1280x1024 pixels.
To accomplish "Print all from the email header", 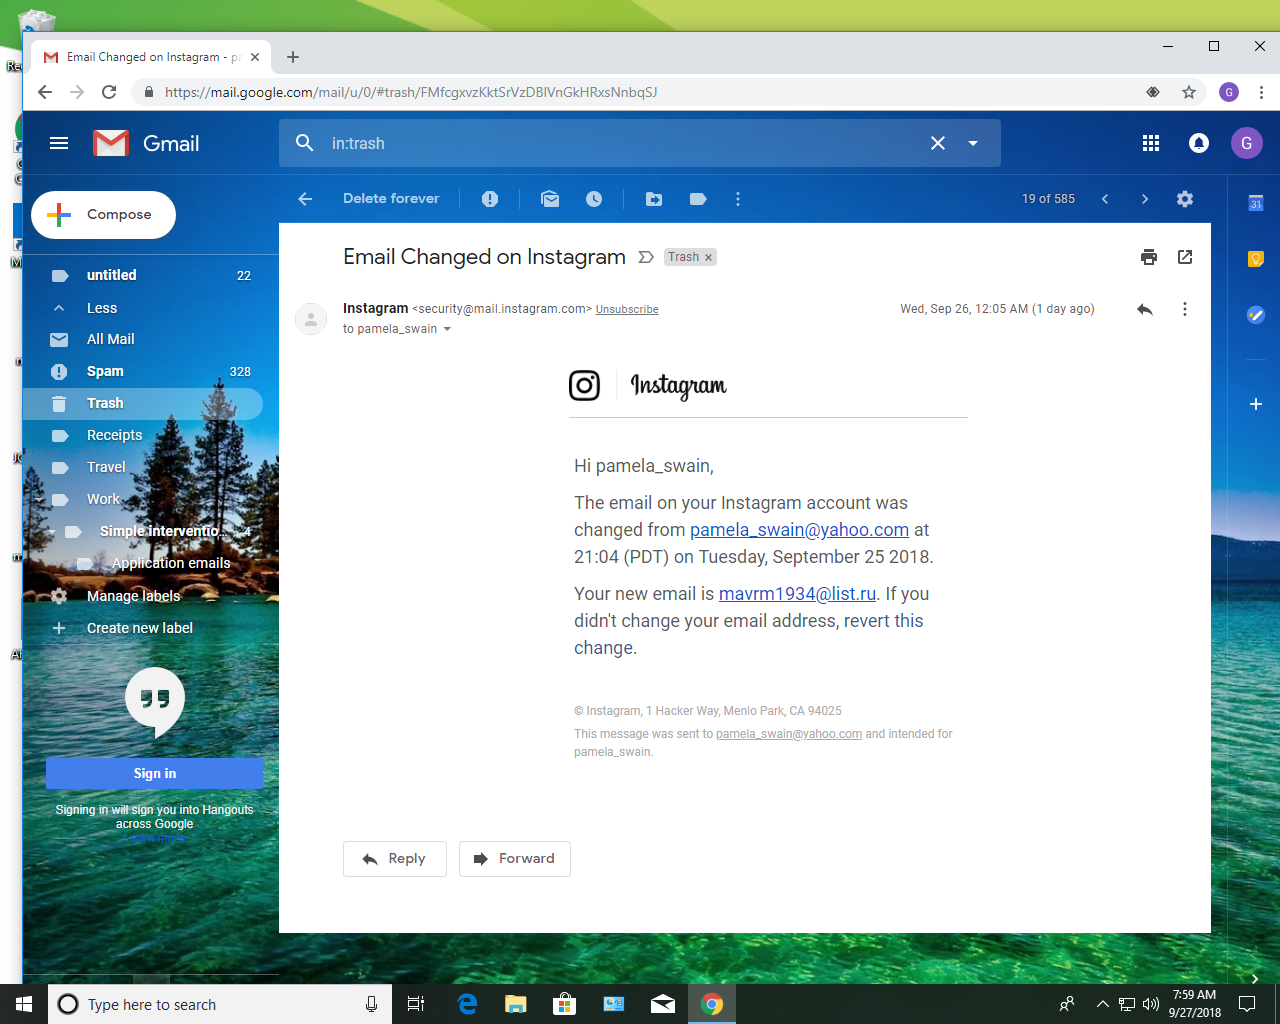I will [x=1149, y=257].
